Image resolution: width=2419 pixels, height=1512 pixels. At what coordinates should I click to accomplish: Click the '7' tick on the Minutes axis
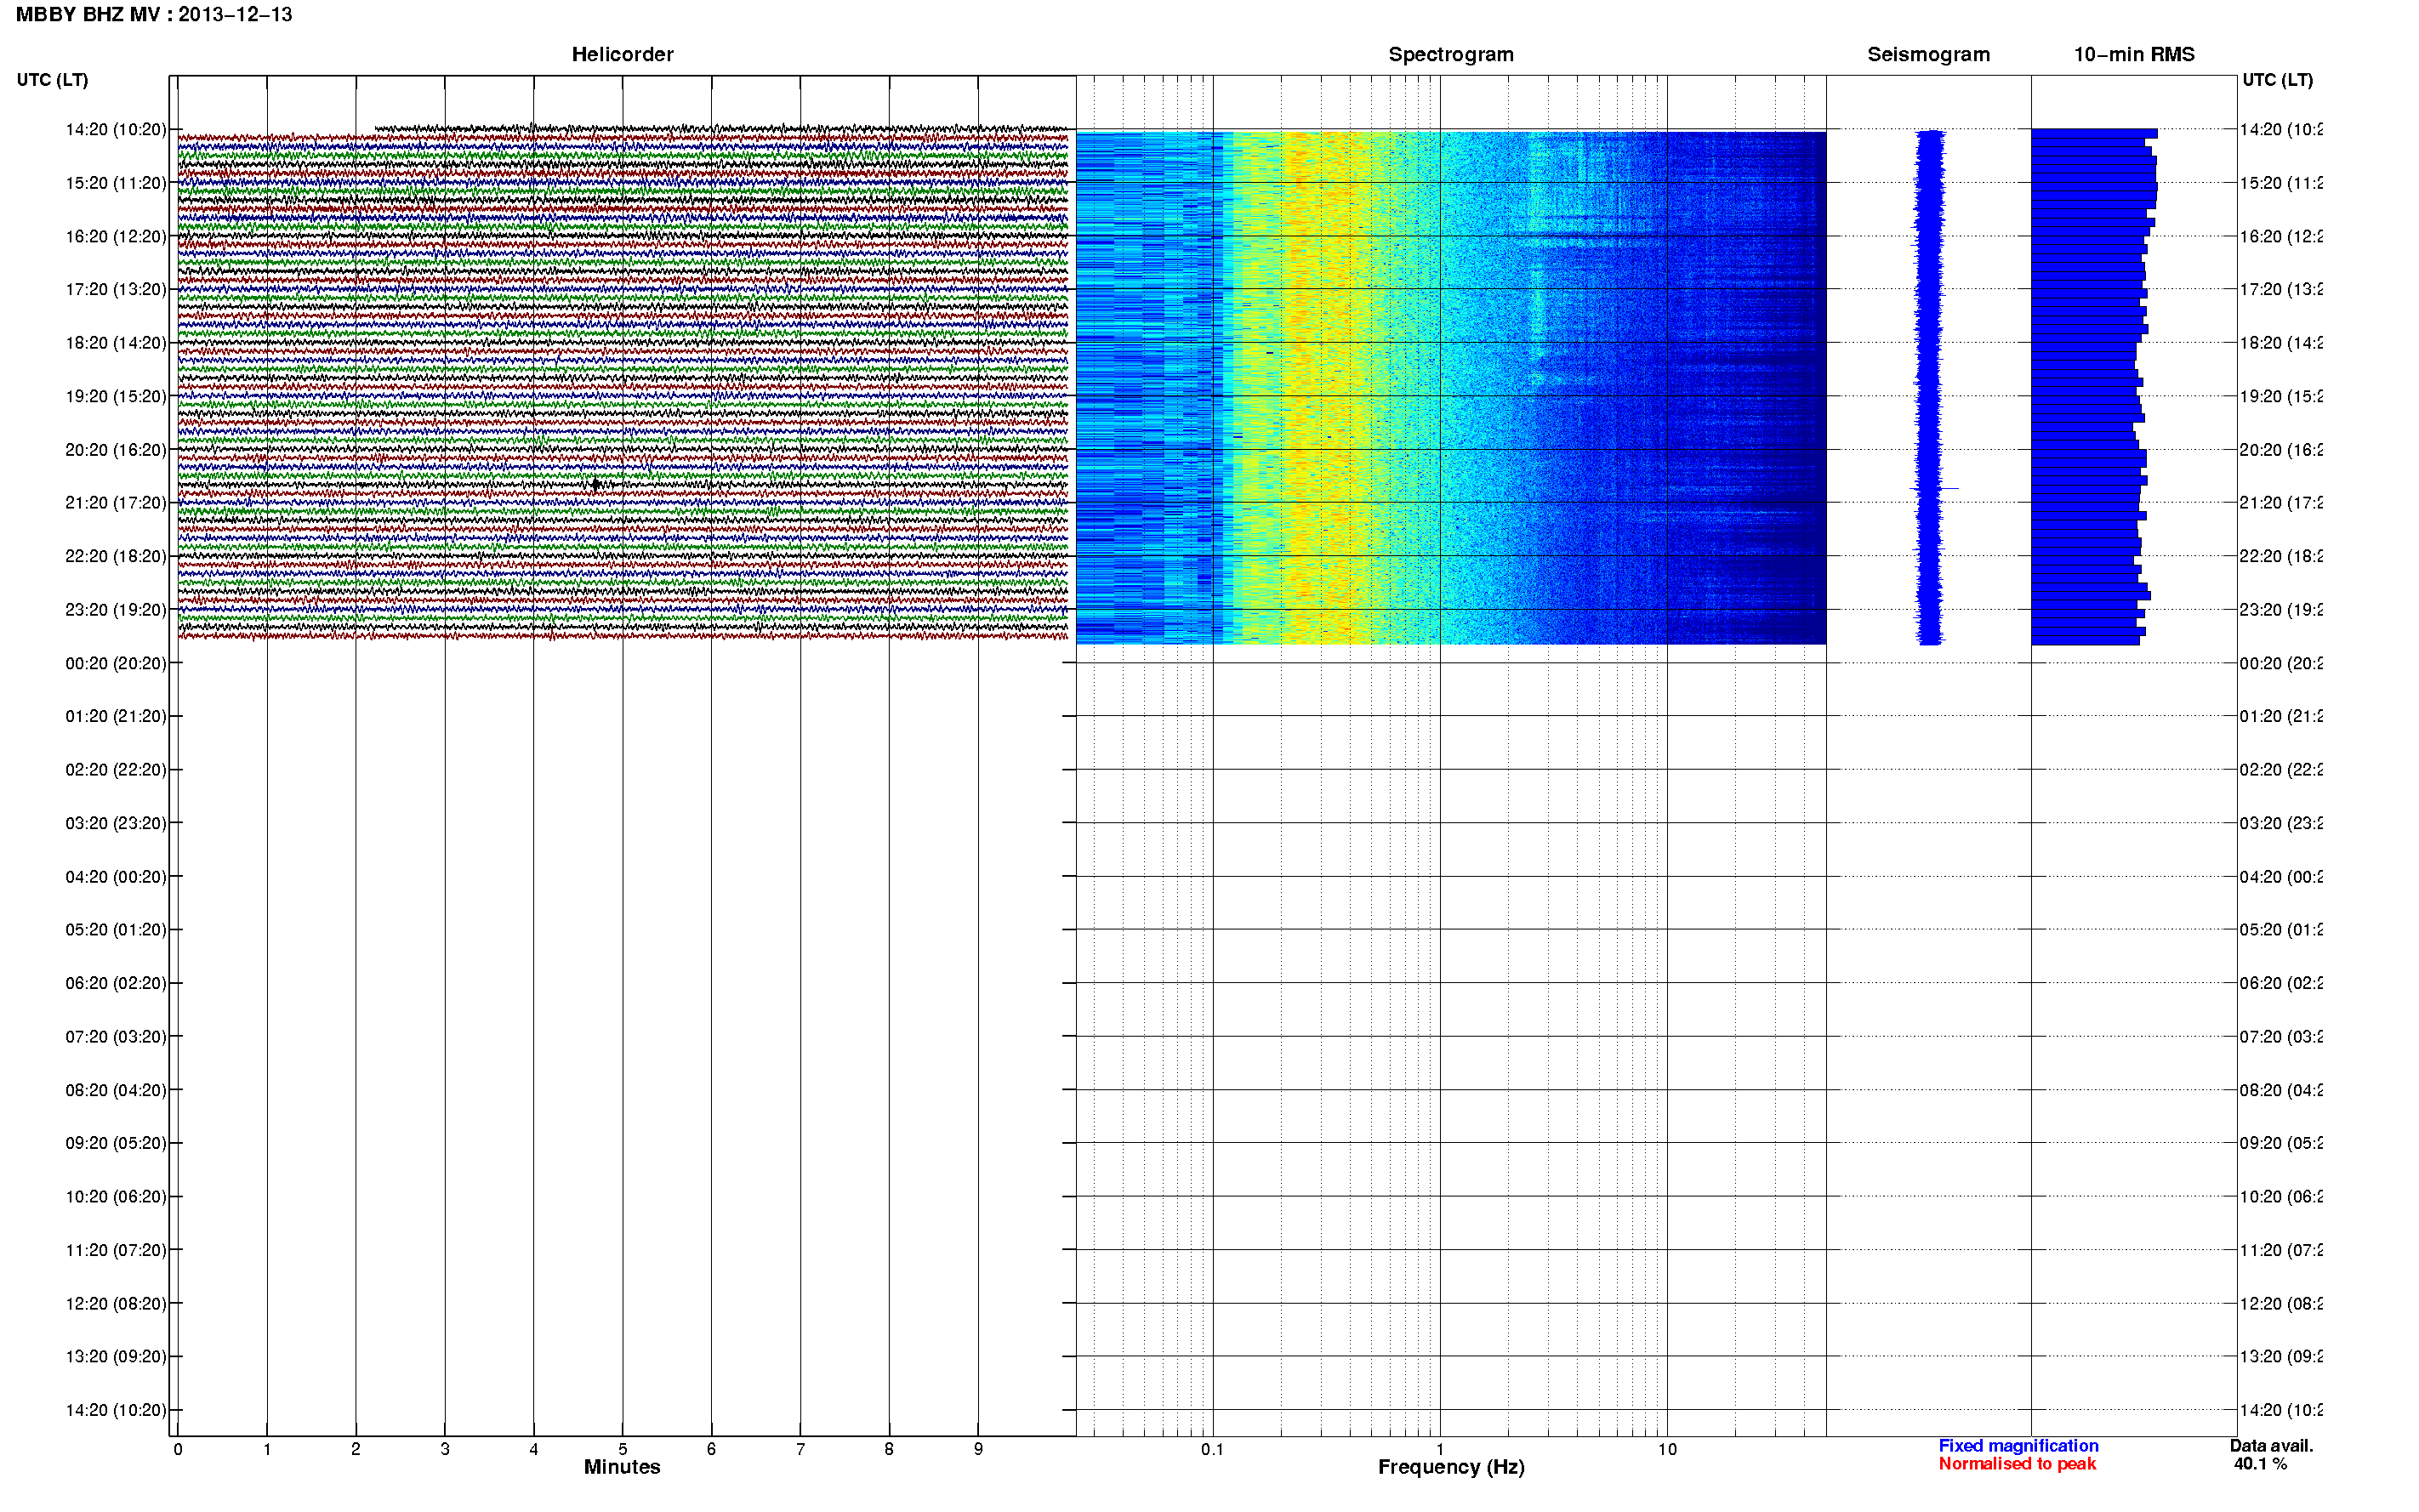pyautogui.click(x=800, y=1449)
